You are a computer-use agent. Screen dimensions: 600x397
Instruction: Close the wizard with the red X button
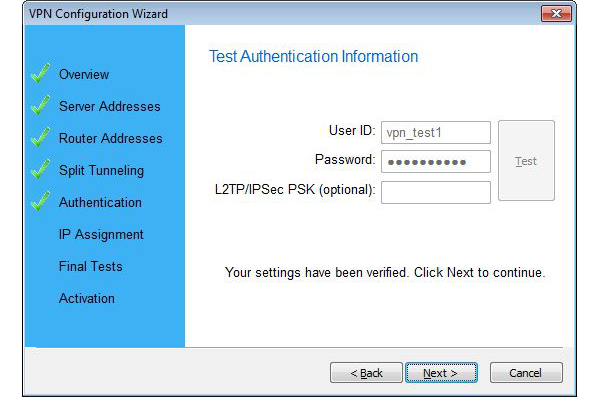pos(556,14)
